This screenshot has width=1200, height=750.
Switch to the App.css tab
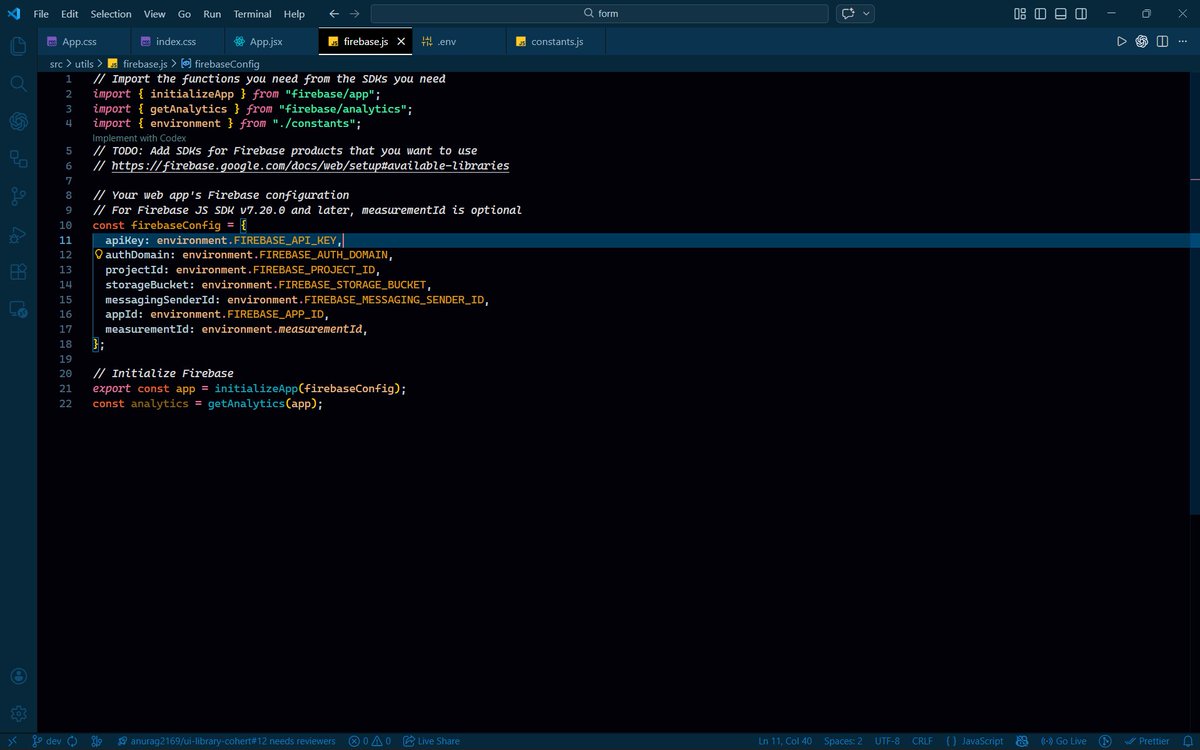84,41
